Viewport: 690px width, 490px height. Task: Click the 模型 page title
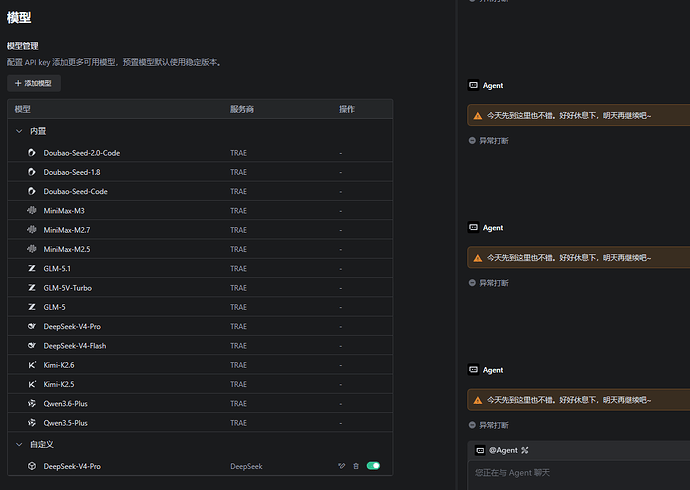pos(19,18)
